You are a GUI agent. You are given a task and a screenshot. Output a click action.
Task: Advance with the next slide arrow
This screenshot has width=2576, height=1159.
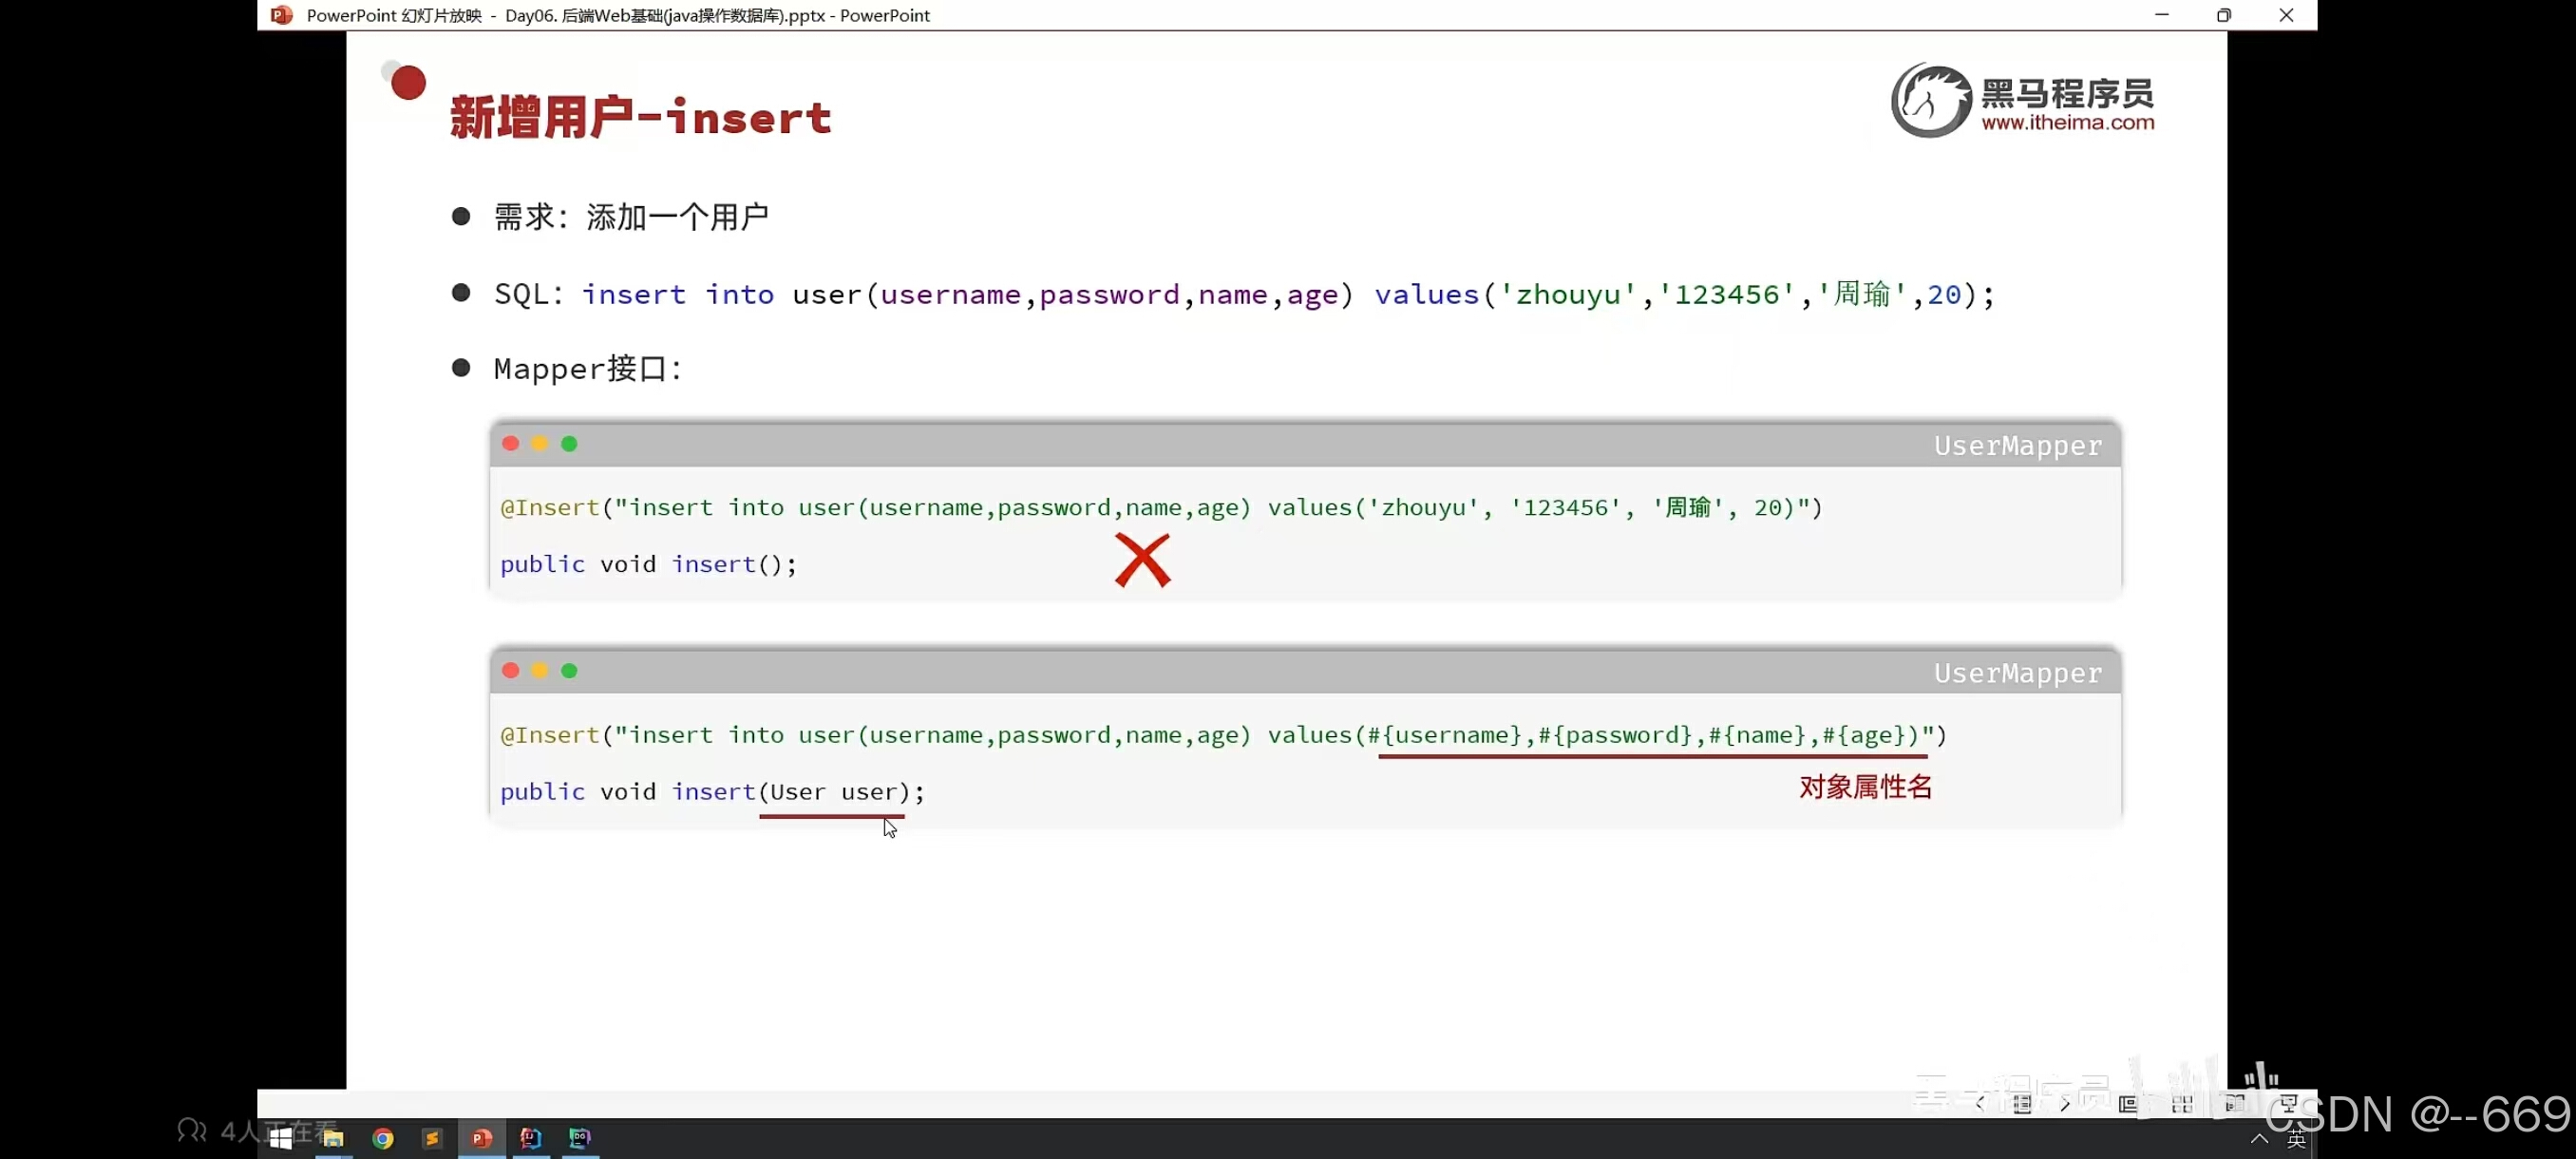click(x=2065, y=1104)
